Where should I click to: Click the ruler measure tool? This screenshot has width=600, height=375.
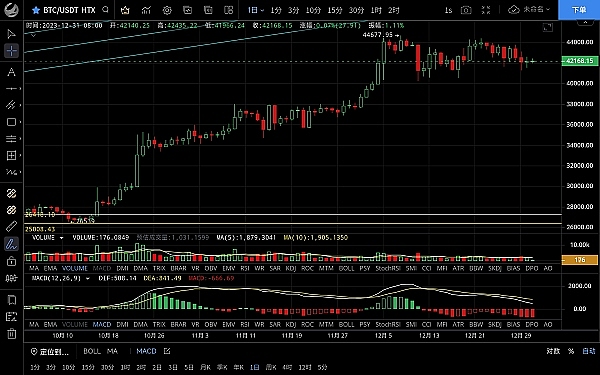[11, 227]
